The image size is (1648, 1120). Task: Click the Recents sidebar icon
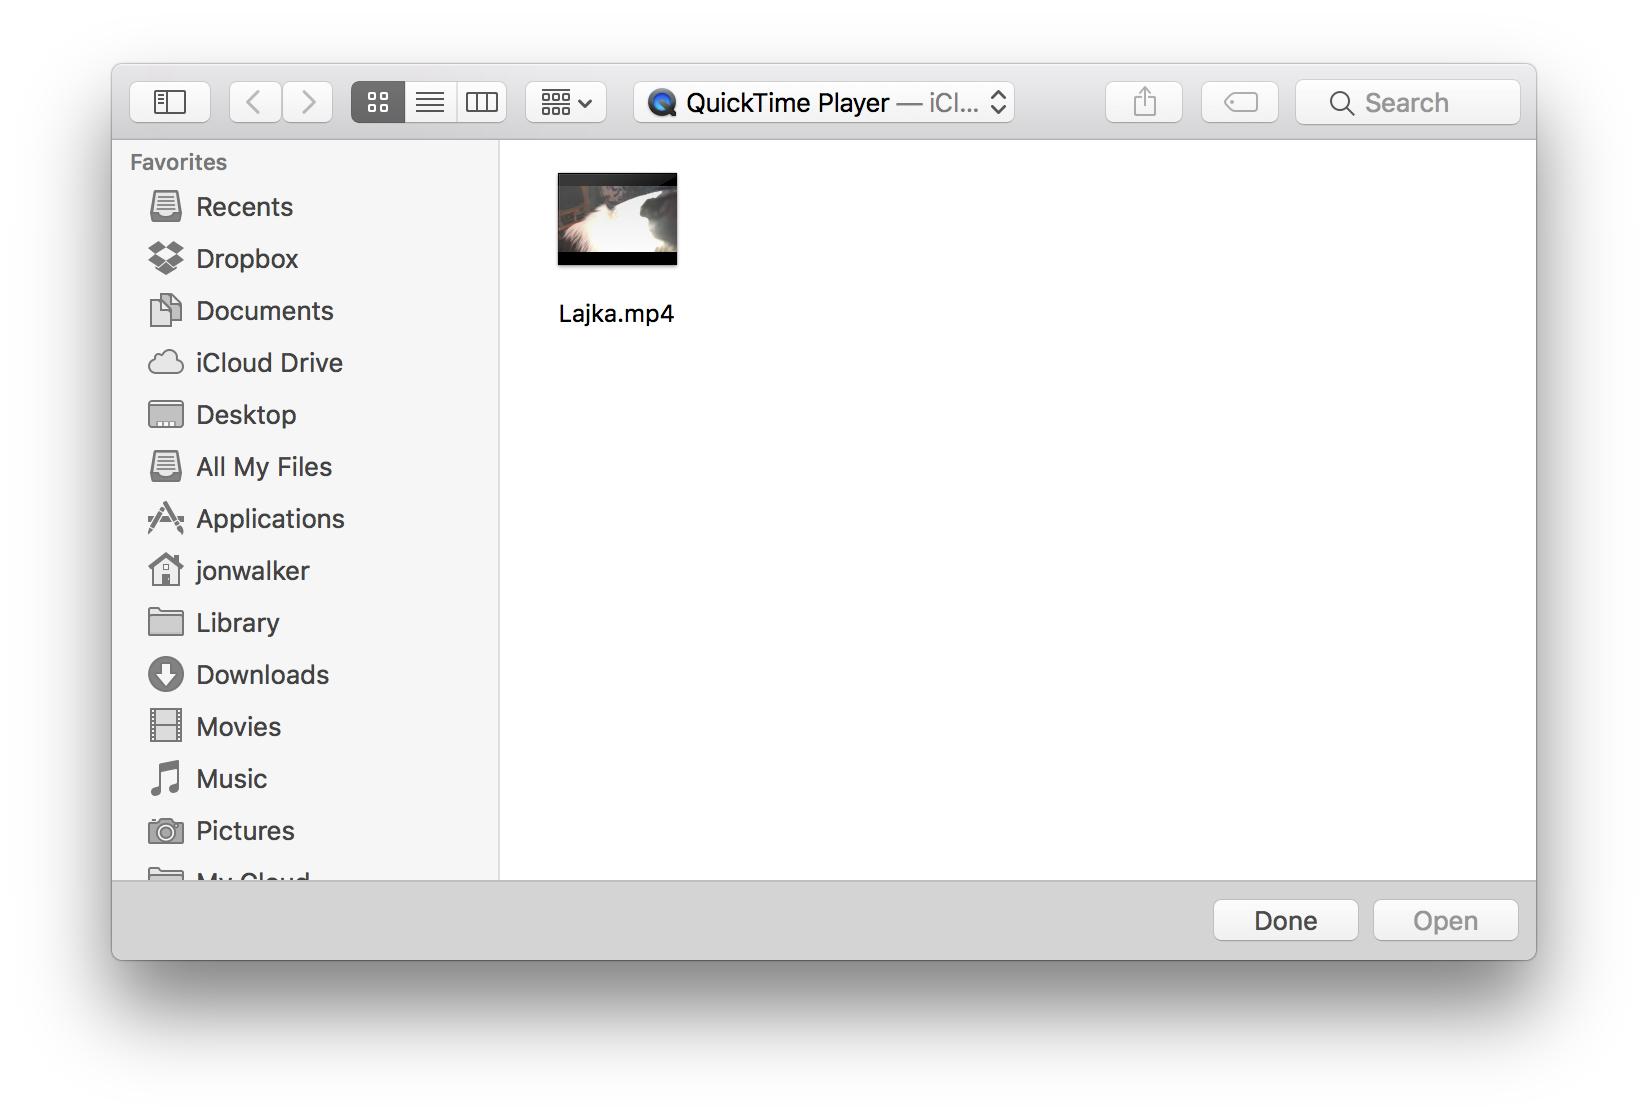point(166,206)
